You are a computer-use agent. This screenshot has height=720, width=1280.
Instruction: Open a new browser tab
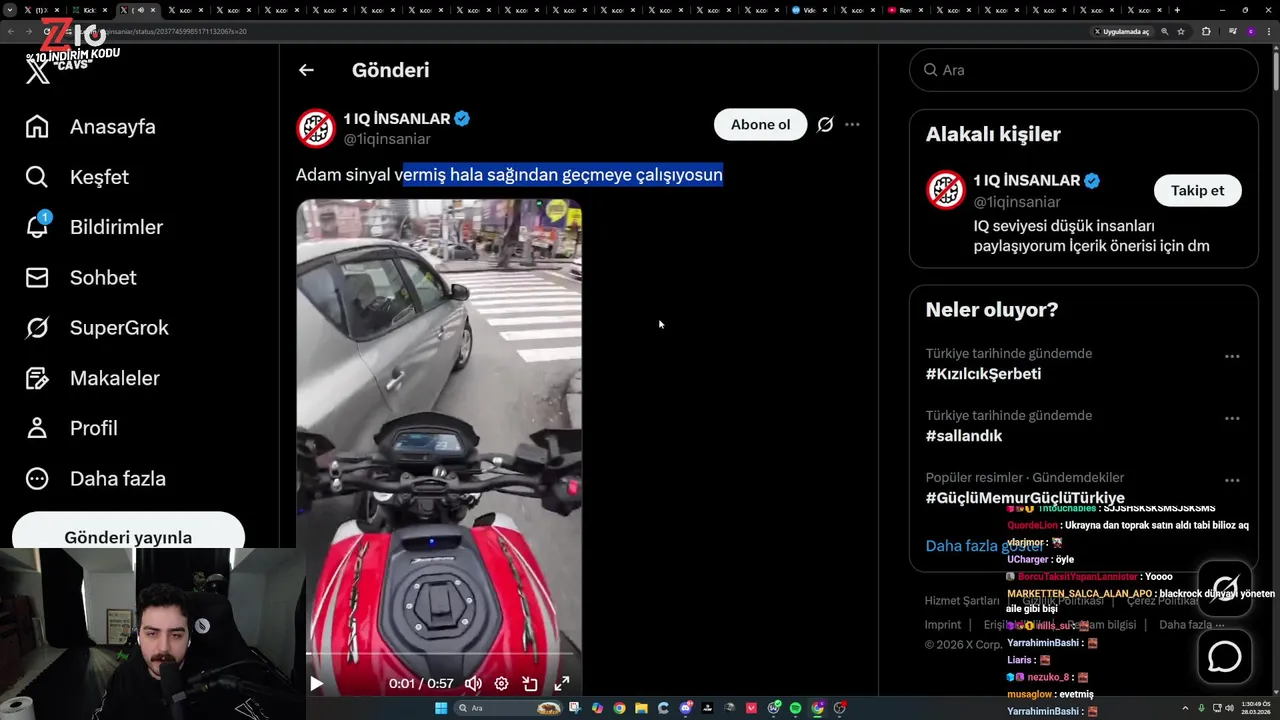[1177, 10]
